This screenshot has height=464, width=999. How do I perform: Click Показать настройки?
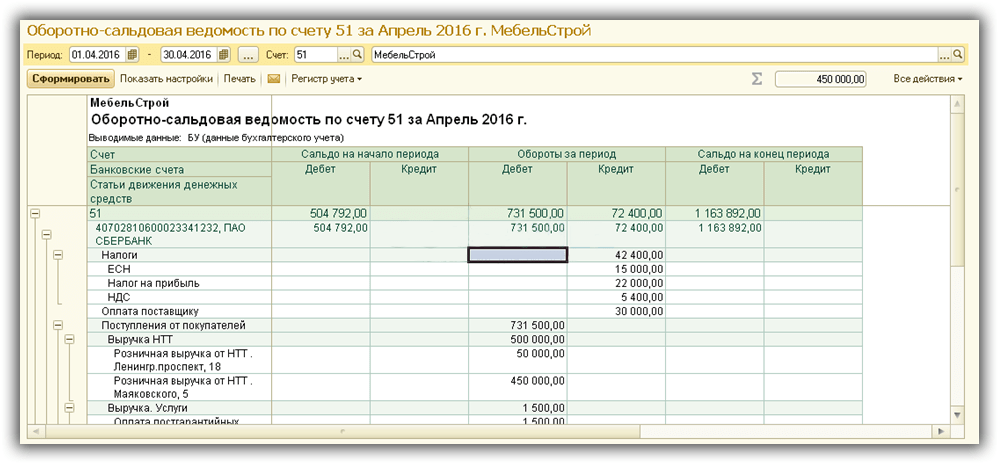[x=166, y=78]
